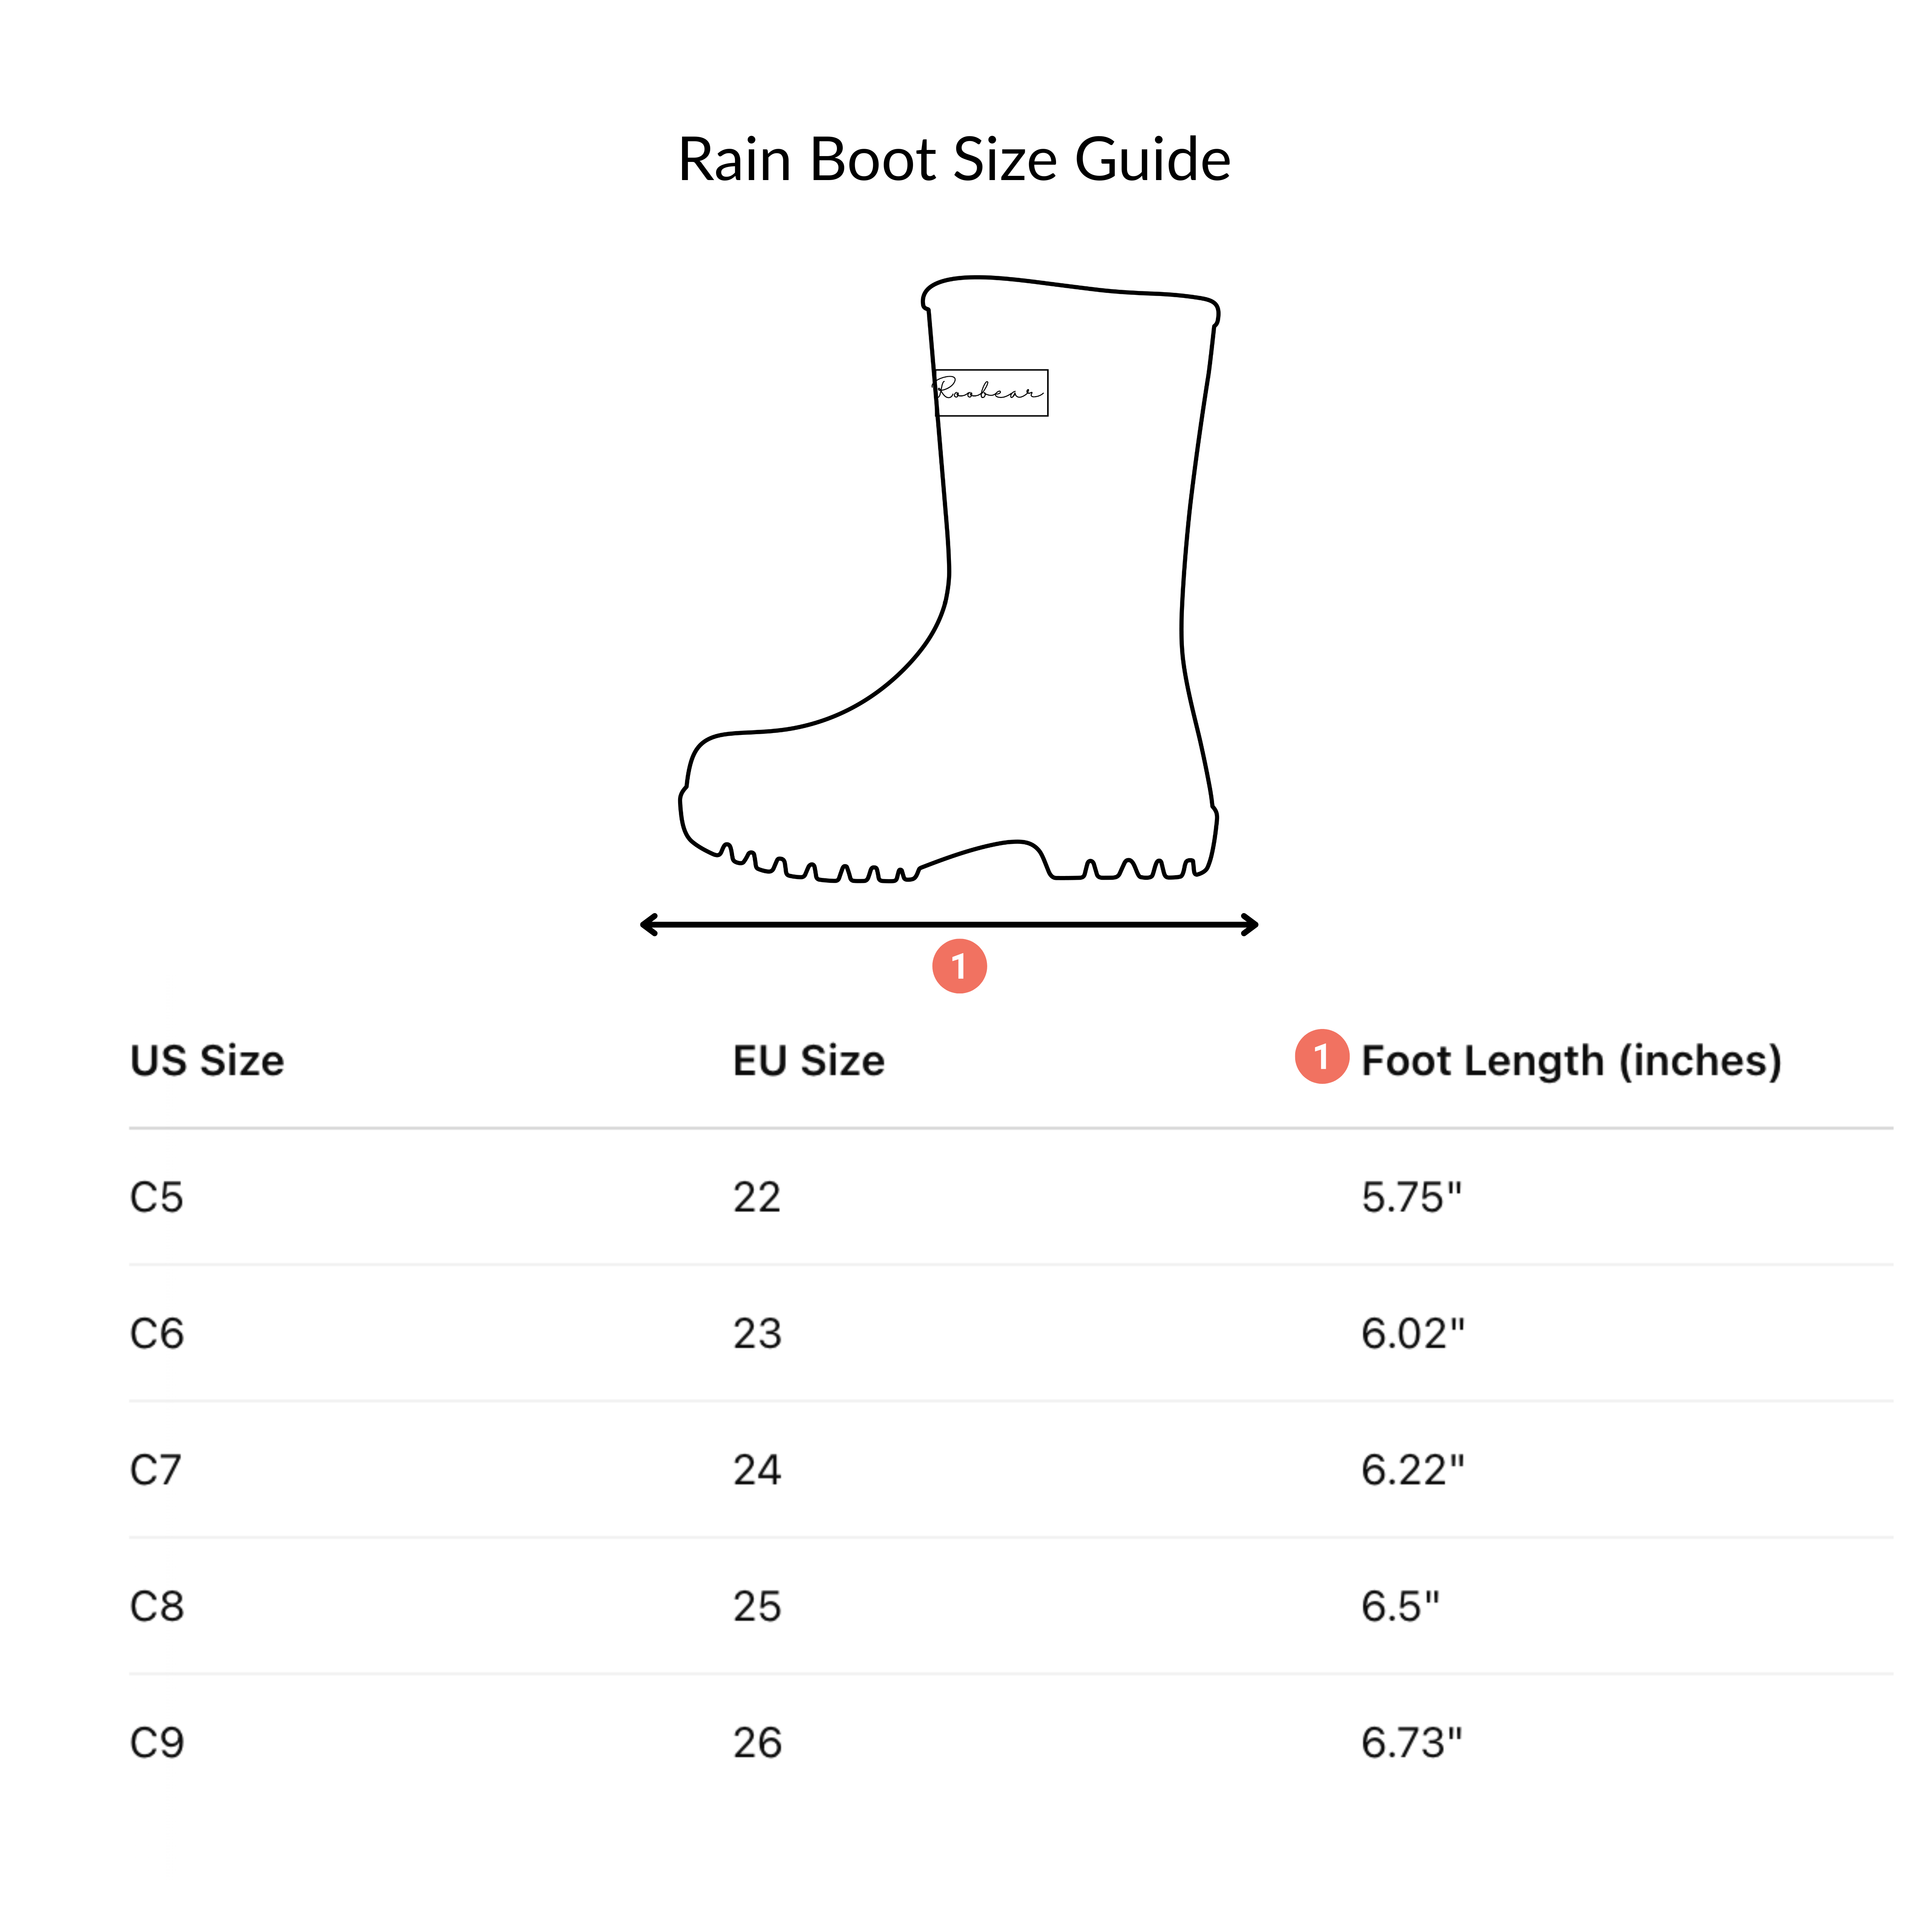Click the red number 1 badge under arrow
The width and height of the screenshot is (1932, 1932).
point(959,966)
